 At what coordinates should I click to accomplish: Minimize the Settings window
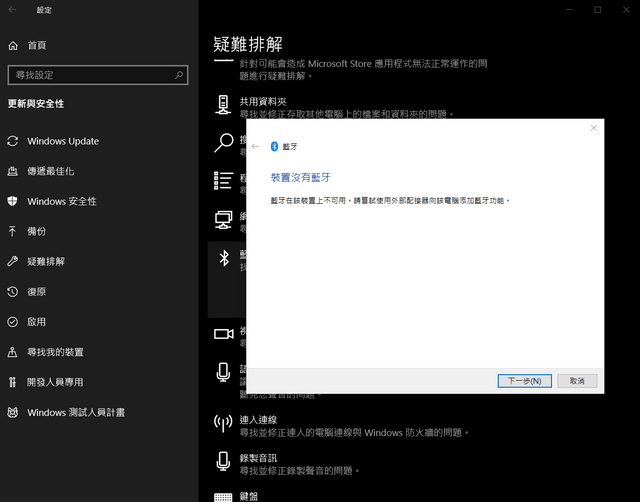coord(569,10)
